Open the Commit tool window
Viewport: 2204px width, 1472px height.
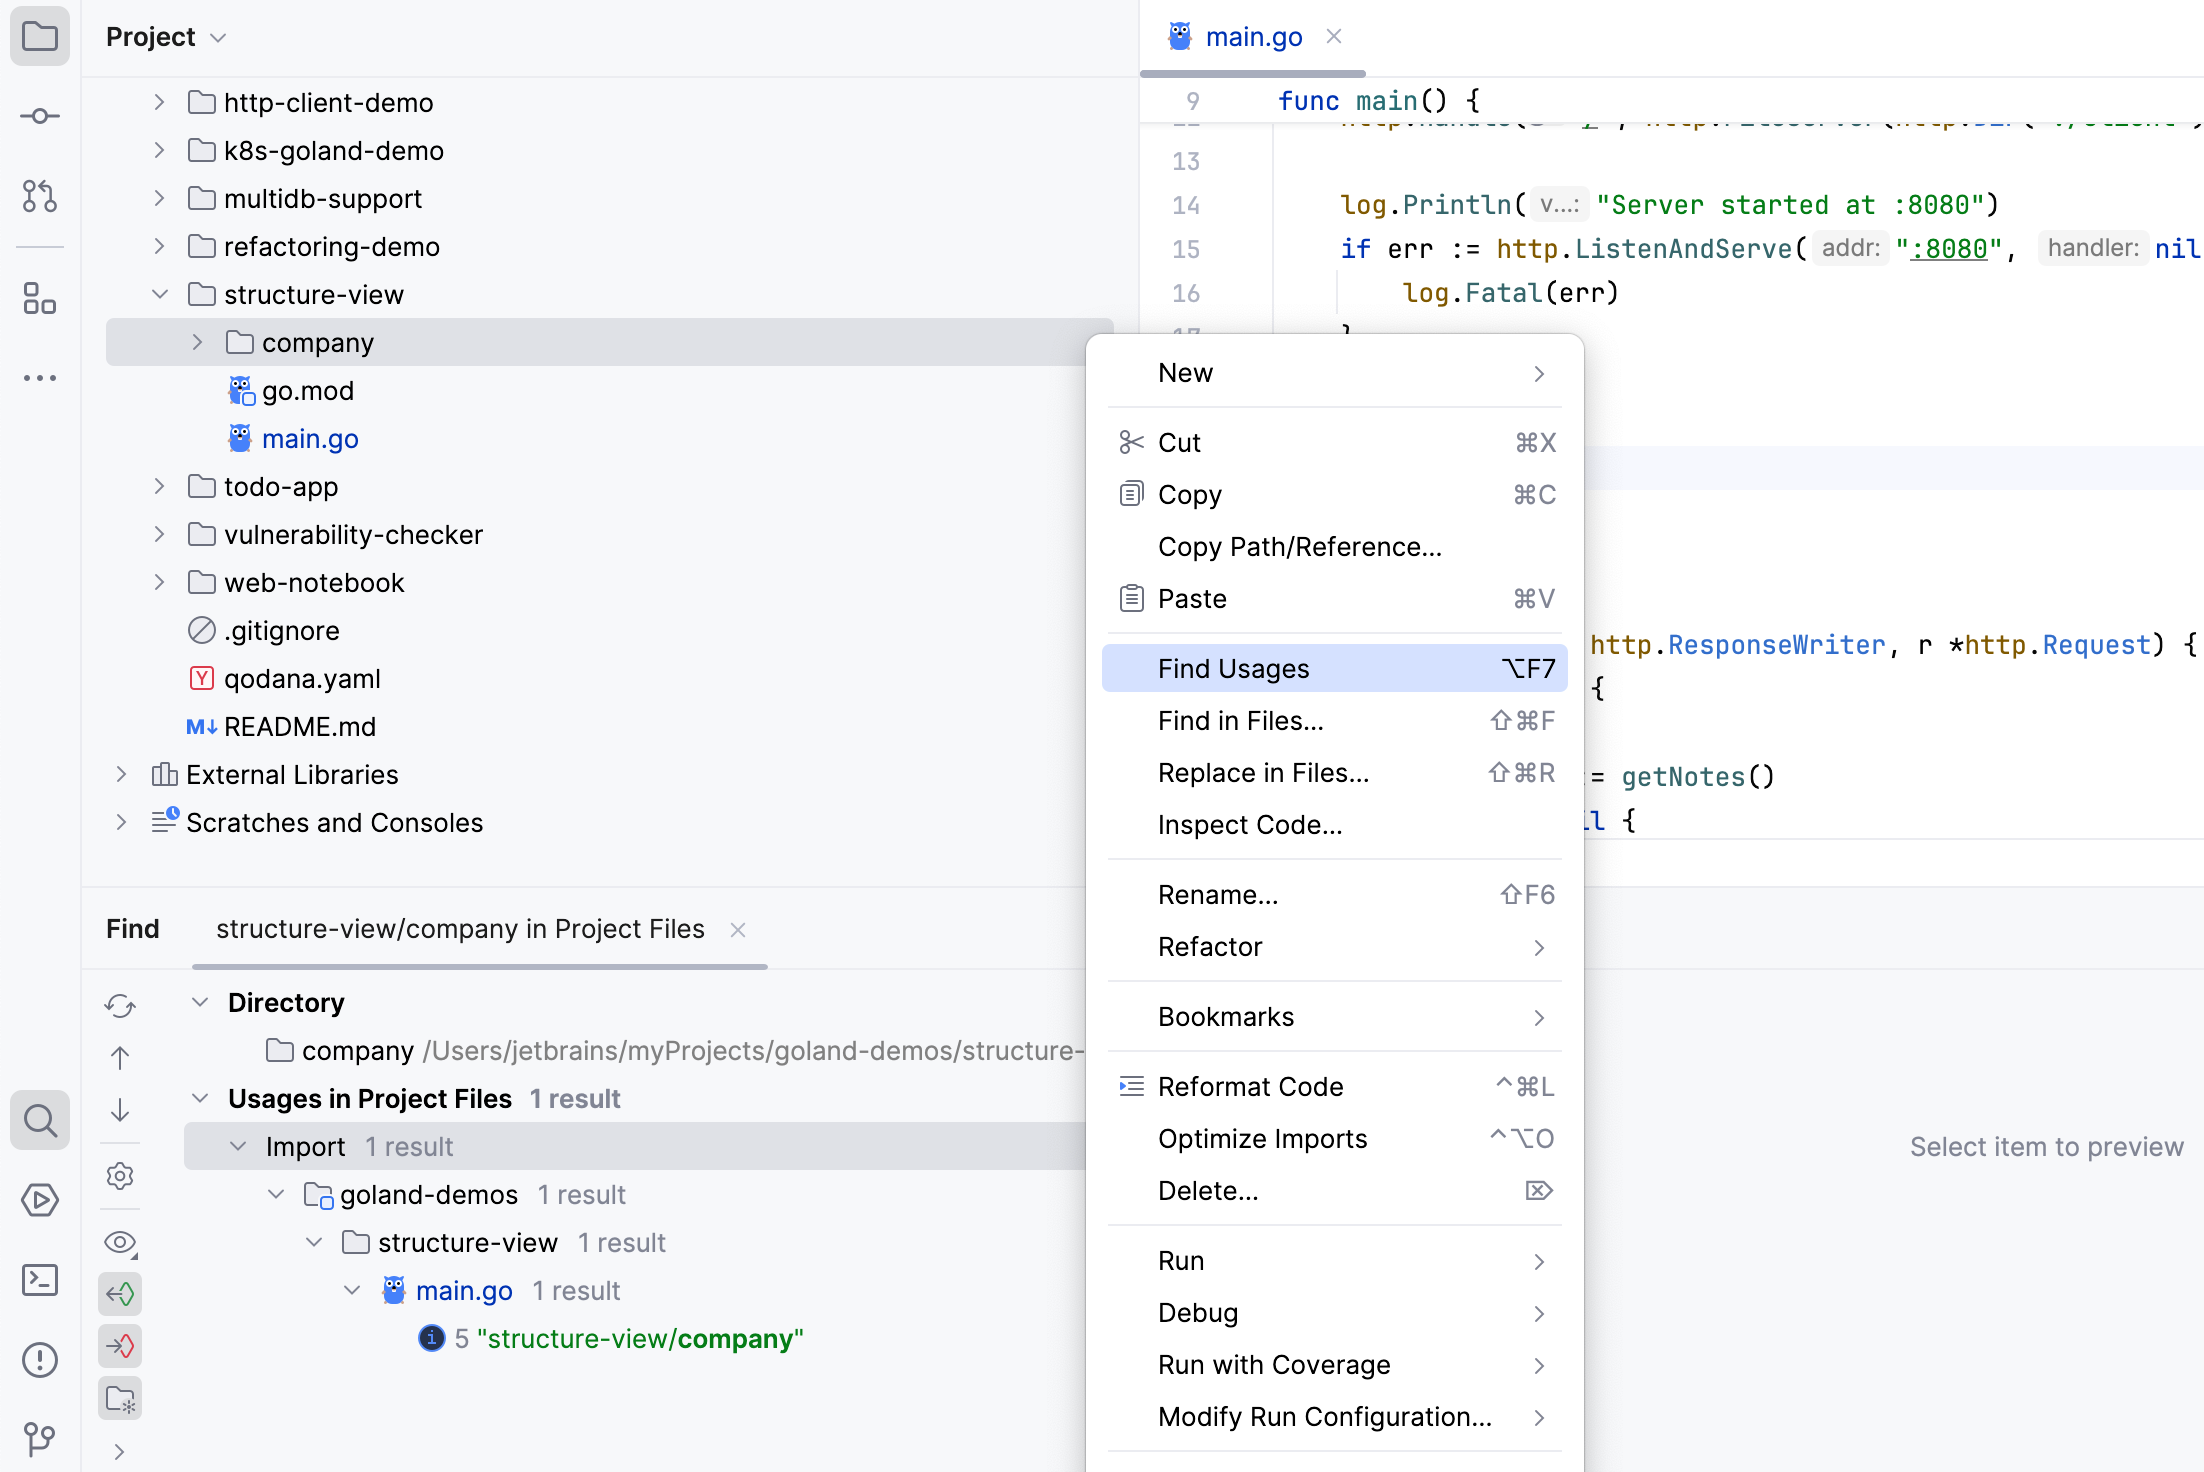point(40,115)
